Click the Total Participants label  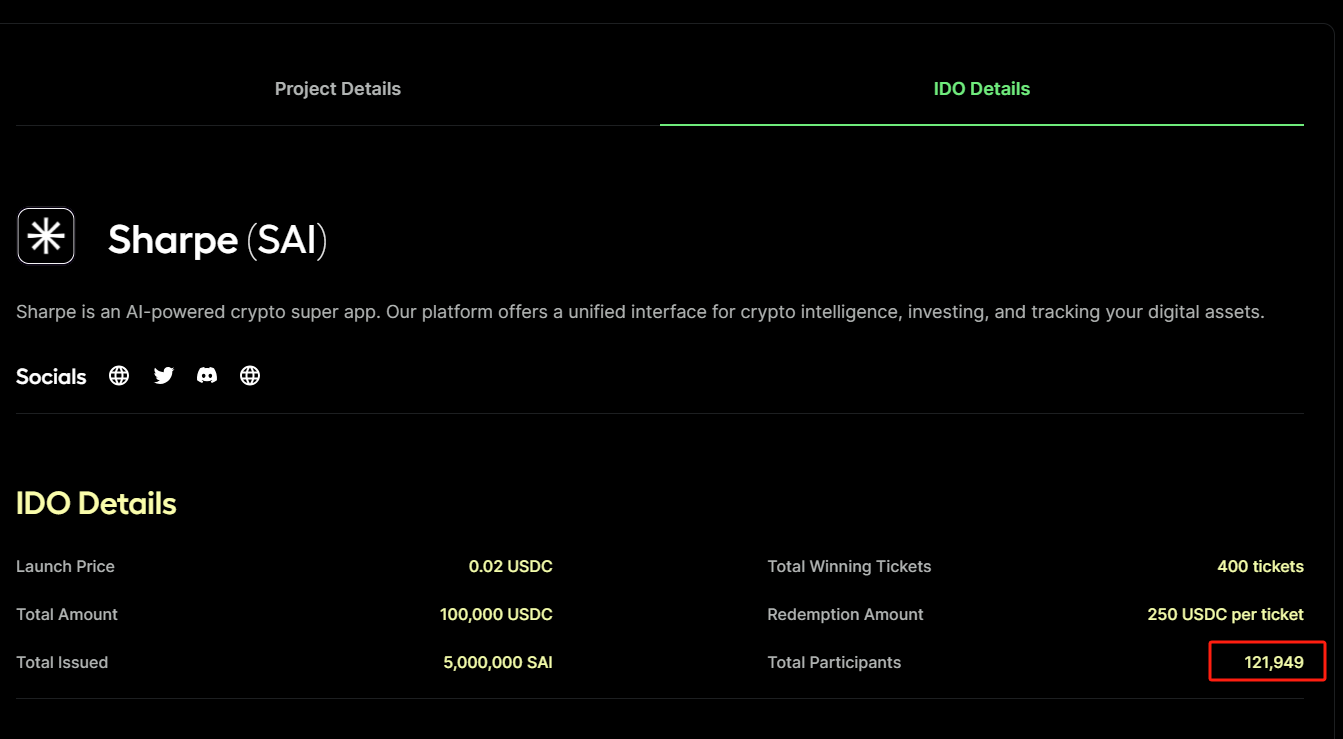point(834,662)
